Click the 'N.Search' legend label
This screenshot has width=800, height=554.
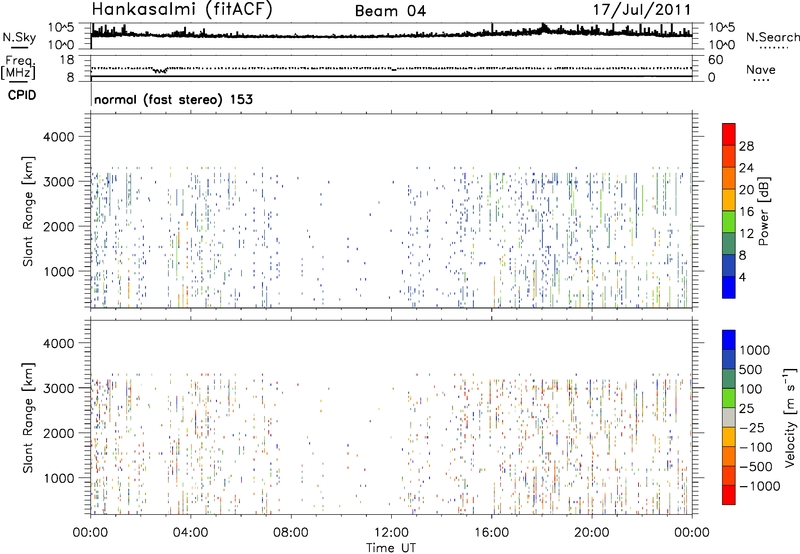click(772, 37)
